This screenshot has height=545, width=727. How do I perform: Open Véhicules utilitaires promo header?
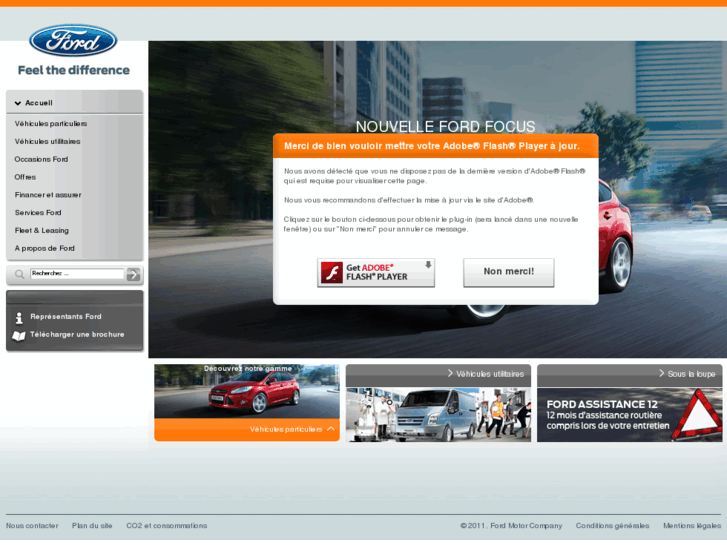tap(438, 375)
